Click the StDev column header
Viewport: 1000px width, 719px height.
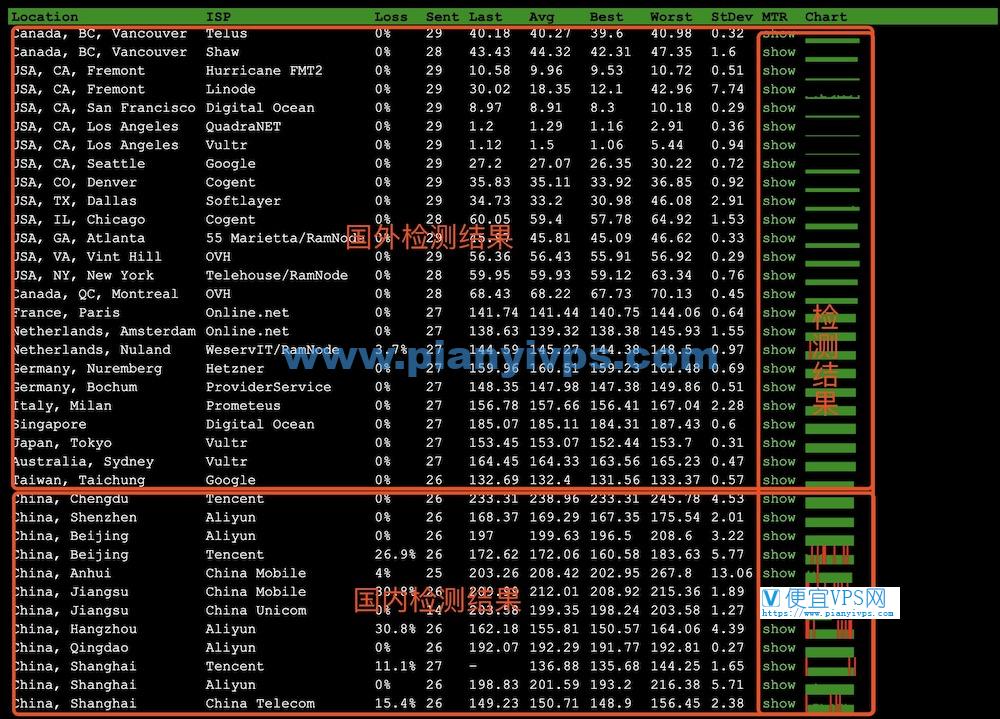732,17
